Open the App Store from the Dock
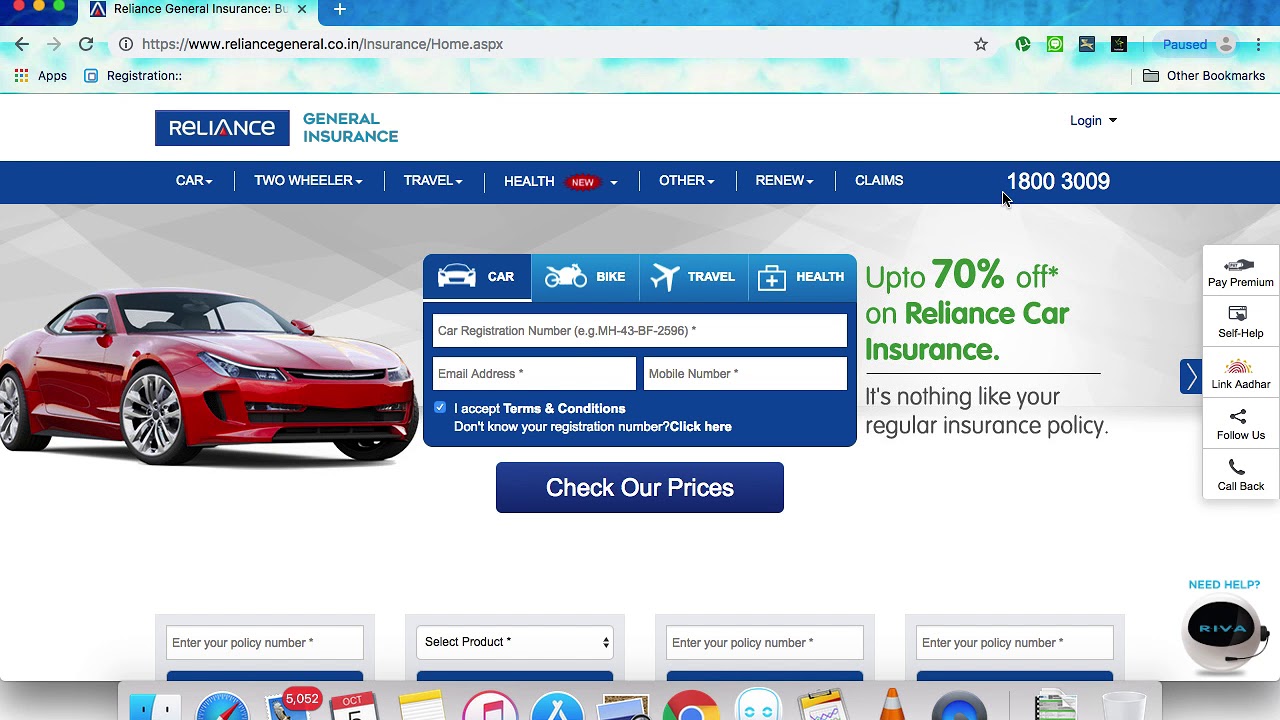 [x=557, y=707]
